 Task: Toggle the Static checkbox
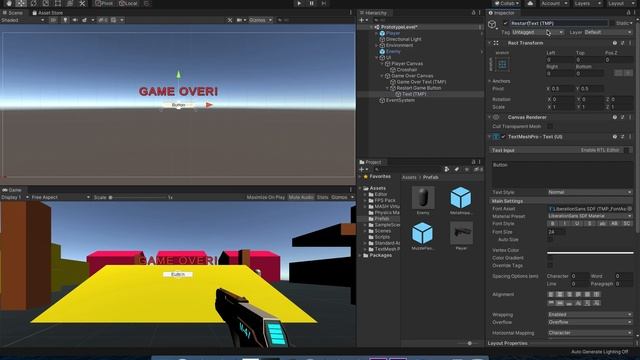[x=613, y=24]
